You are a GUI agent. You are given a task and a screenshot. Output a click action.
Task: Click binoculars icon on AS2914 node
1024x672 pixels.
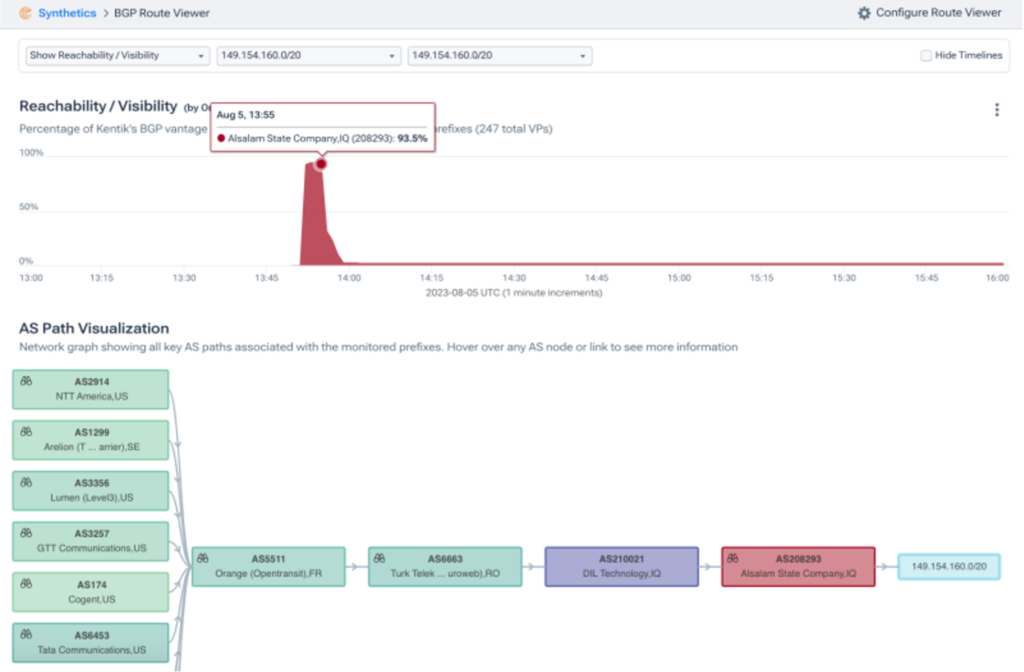point(27,382)
